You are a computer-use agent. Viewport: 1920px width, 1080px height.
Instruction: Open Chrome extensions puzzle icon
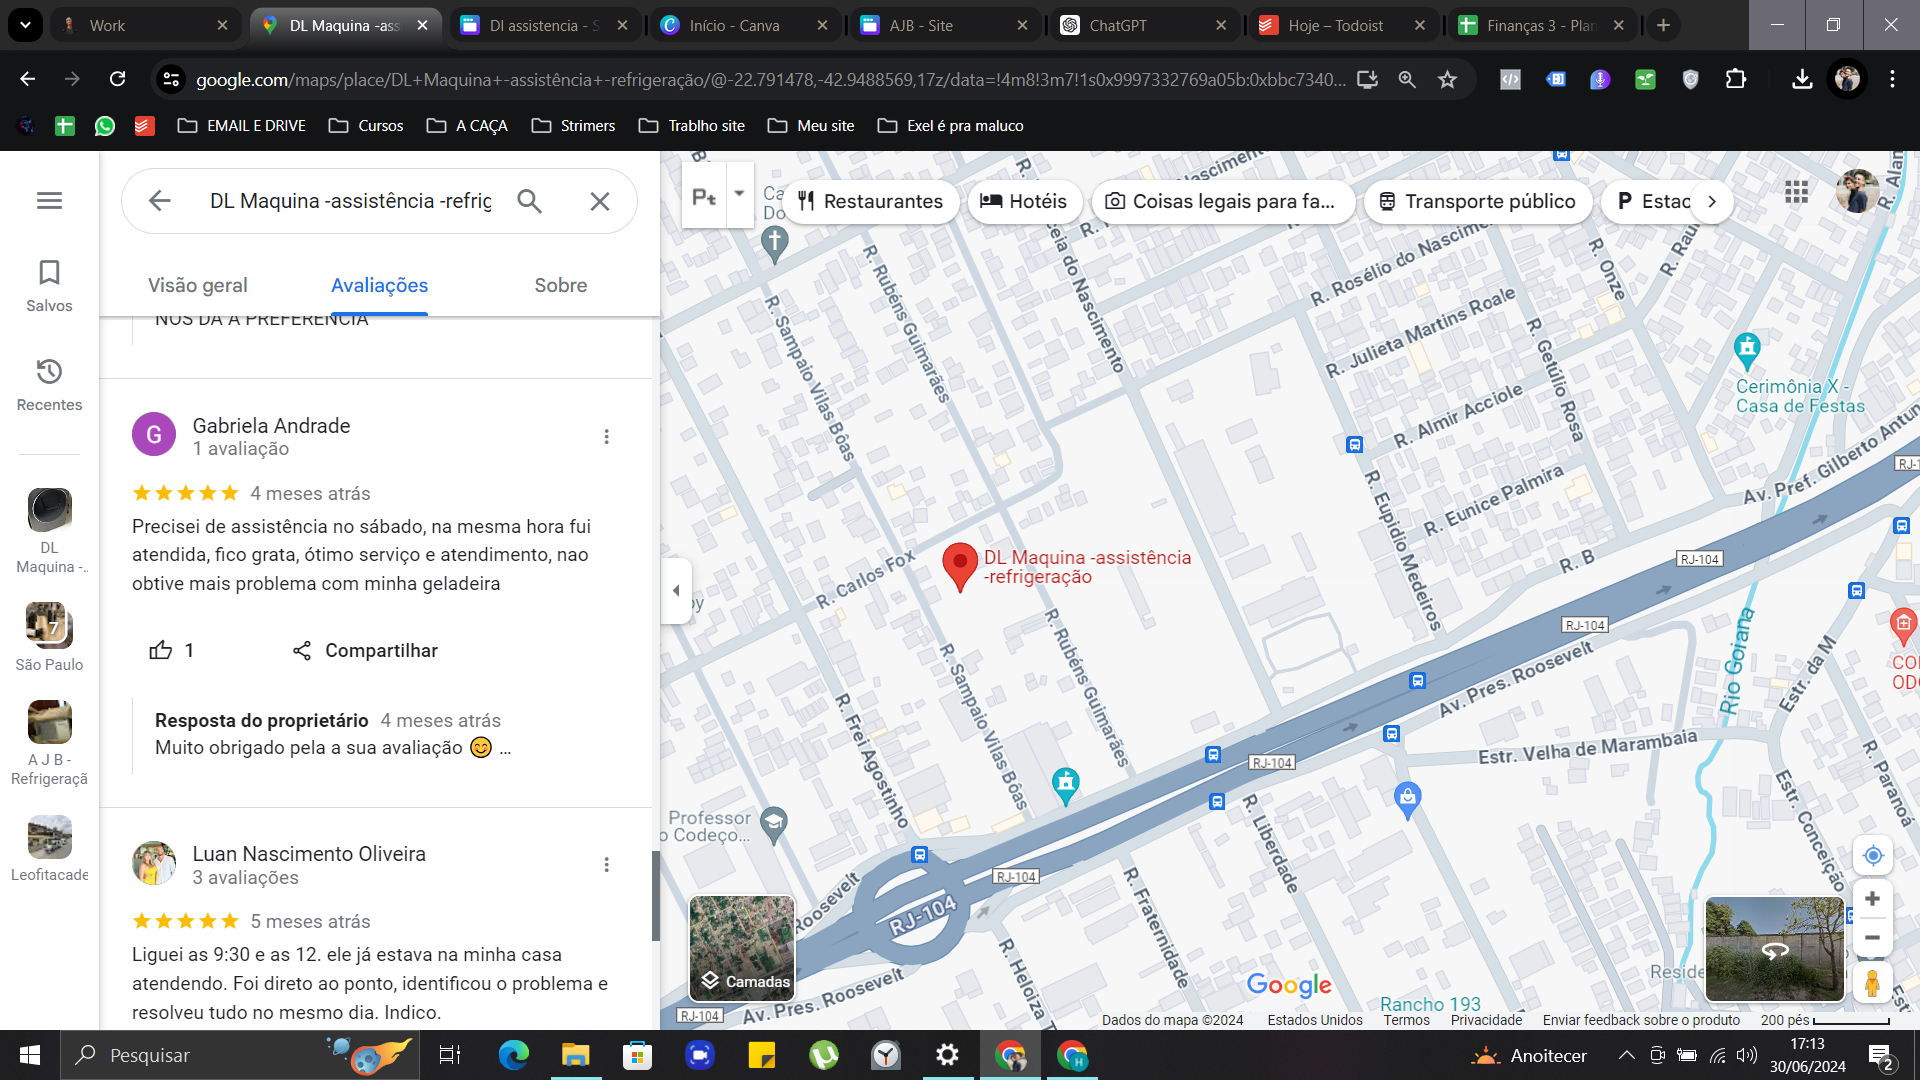1736,79
